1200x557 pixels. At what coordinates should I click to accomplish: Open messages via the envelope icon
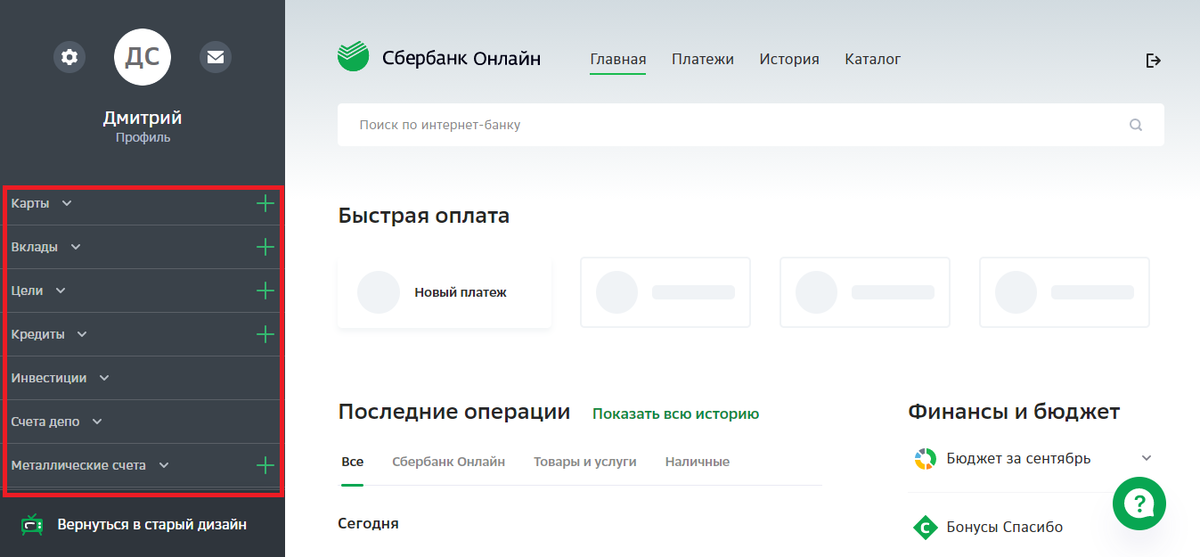tap(215, 57)
